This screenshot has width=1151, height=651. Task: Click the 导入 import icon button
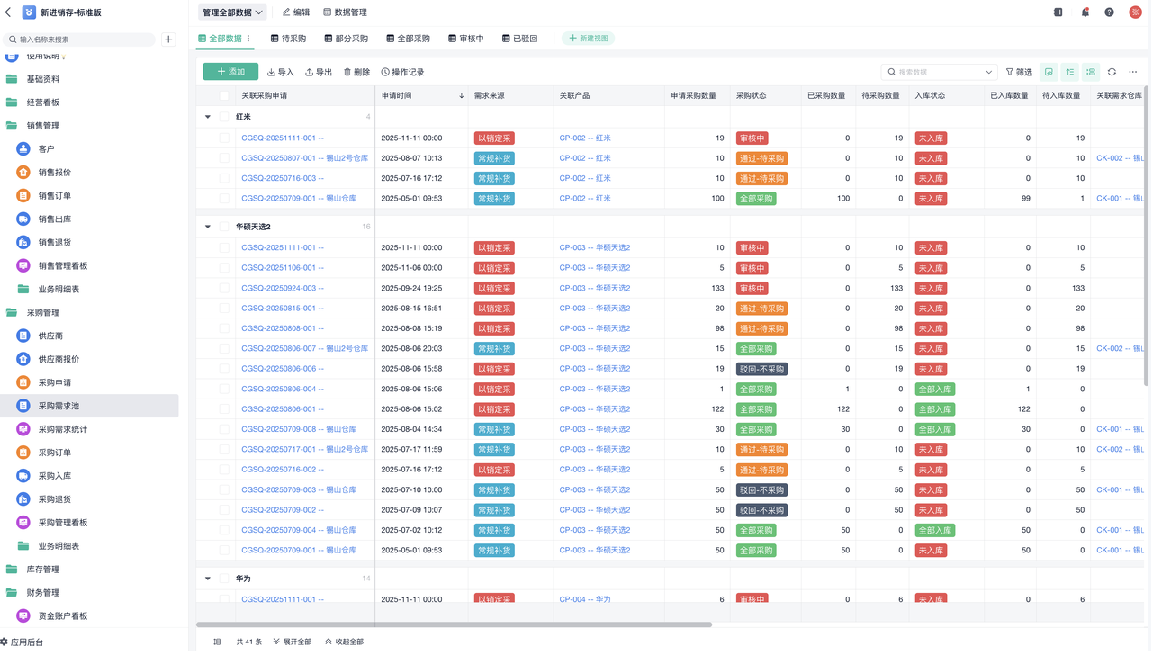pos(281,72)
